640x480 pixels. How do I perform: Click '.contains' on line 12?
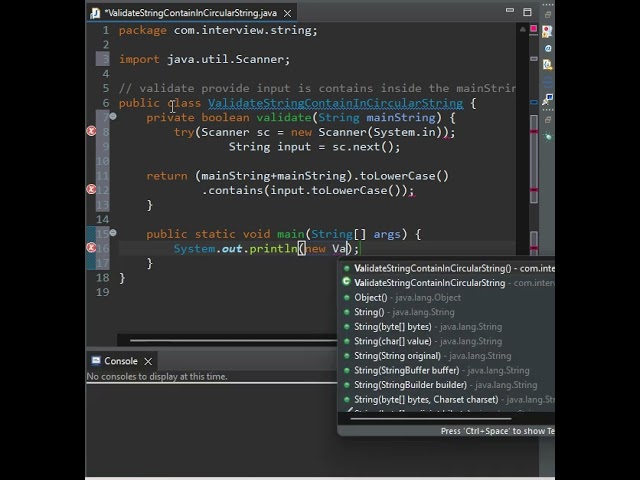tap(232, 191)
